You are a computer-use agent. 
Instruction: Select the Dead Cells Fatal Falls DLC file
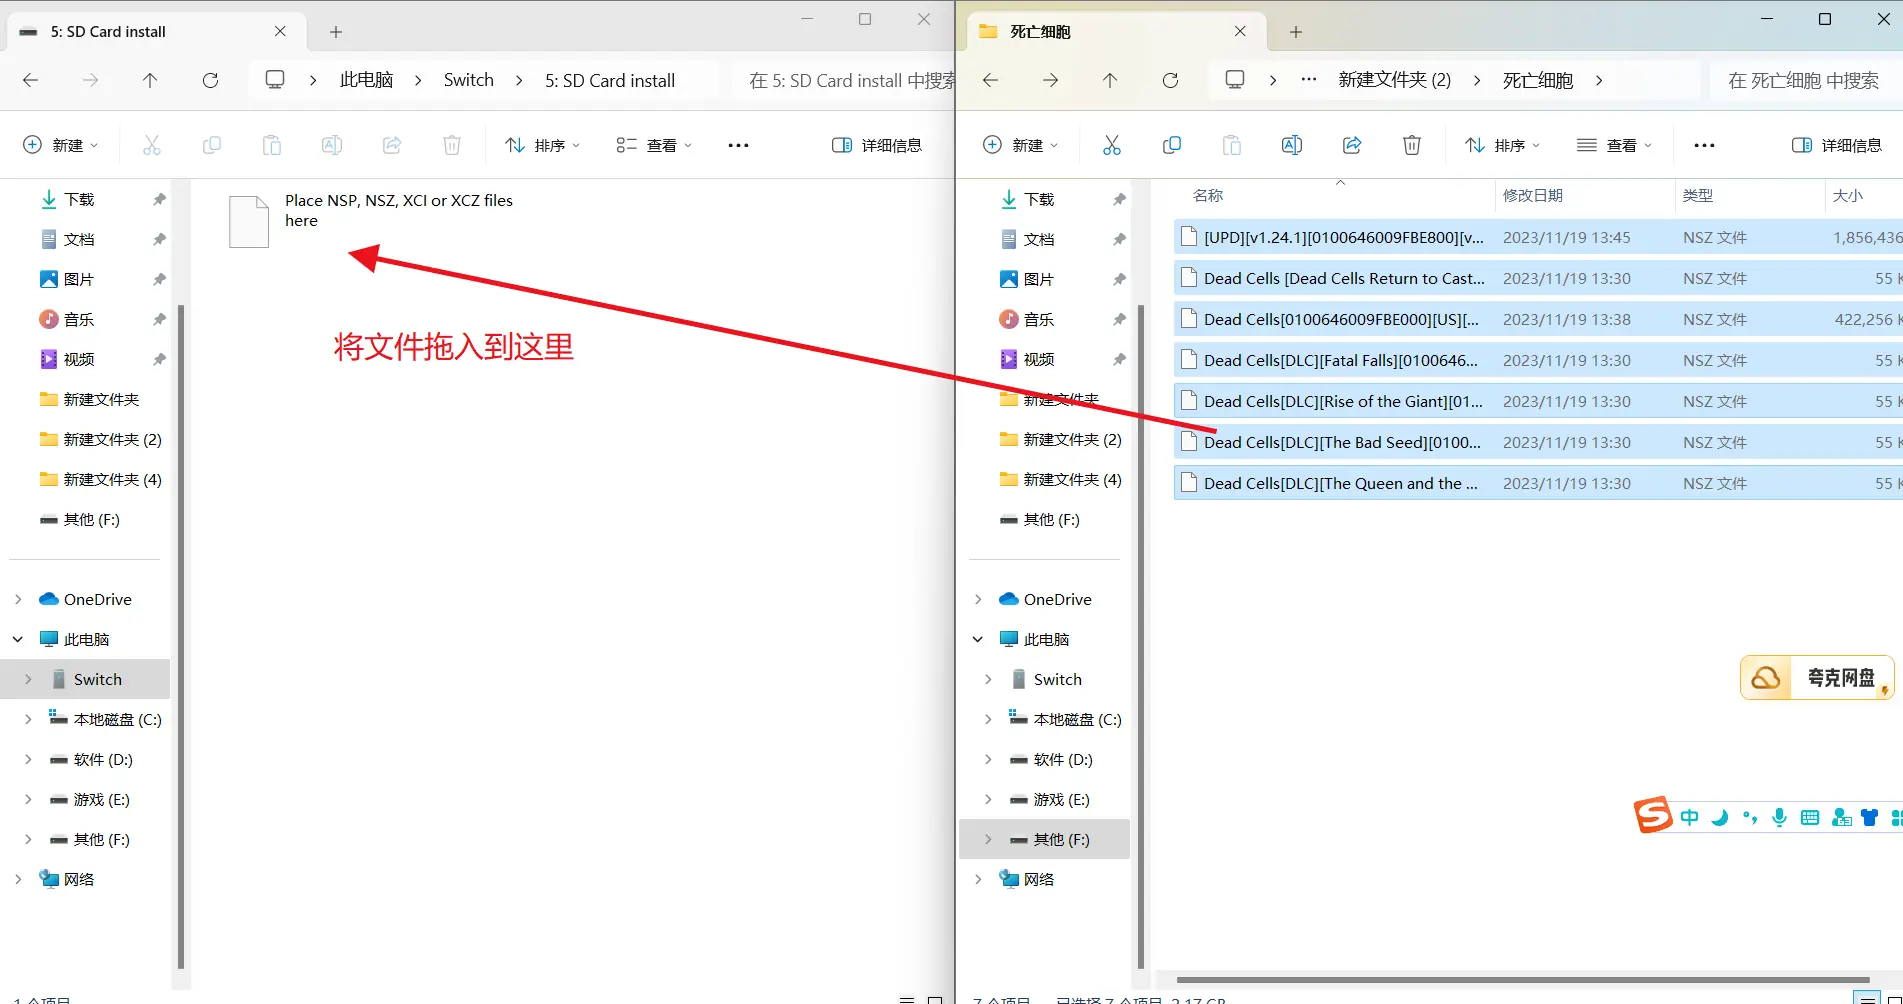pyautogui.click(x=1340, y=360)
